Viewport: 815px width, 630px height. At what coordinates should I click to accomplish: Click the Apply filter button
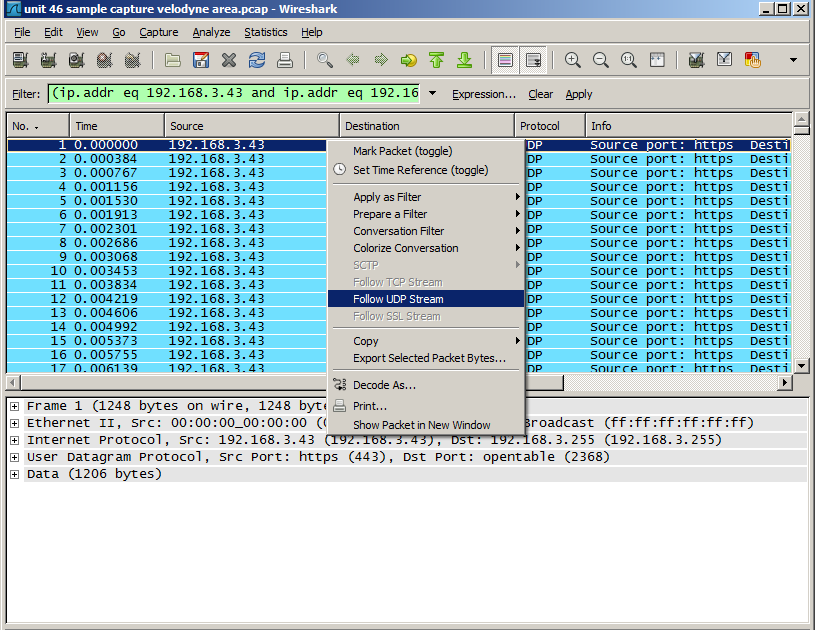point(579,94)
